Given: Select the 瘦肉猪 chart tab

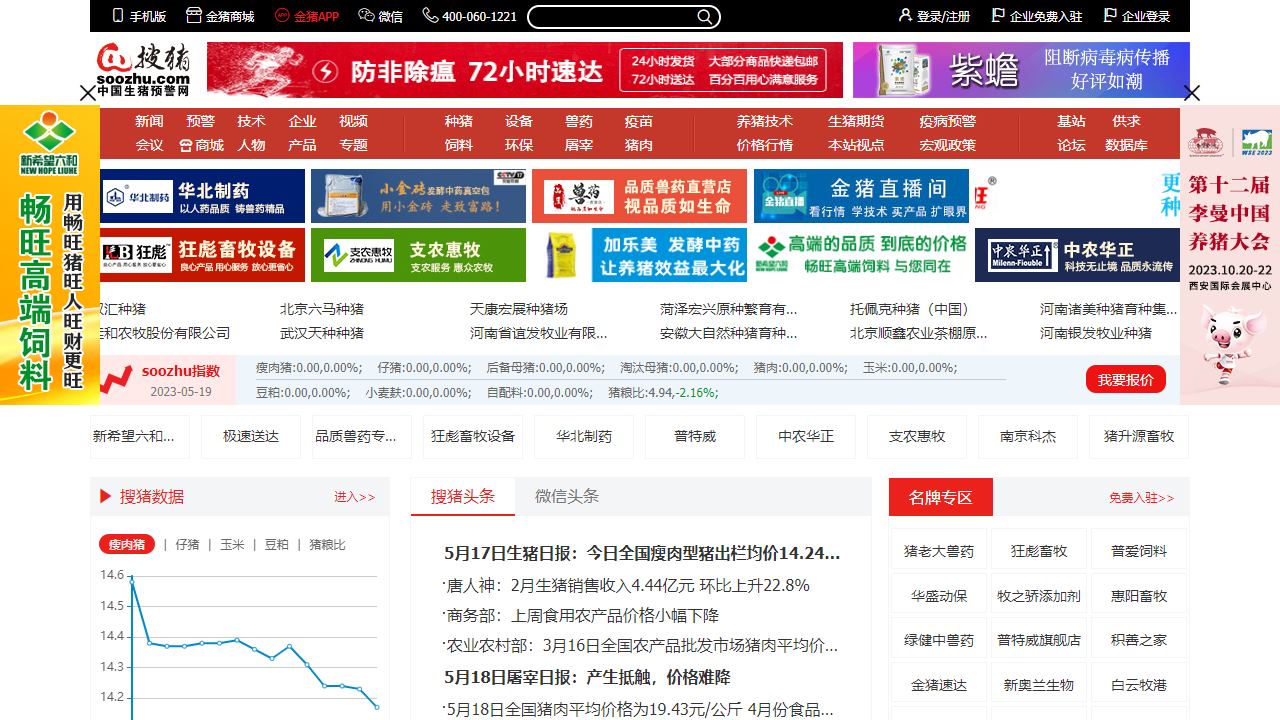Looking at the screenshot, I should pyautogui.click(x=127, y=545).
